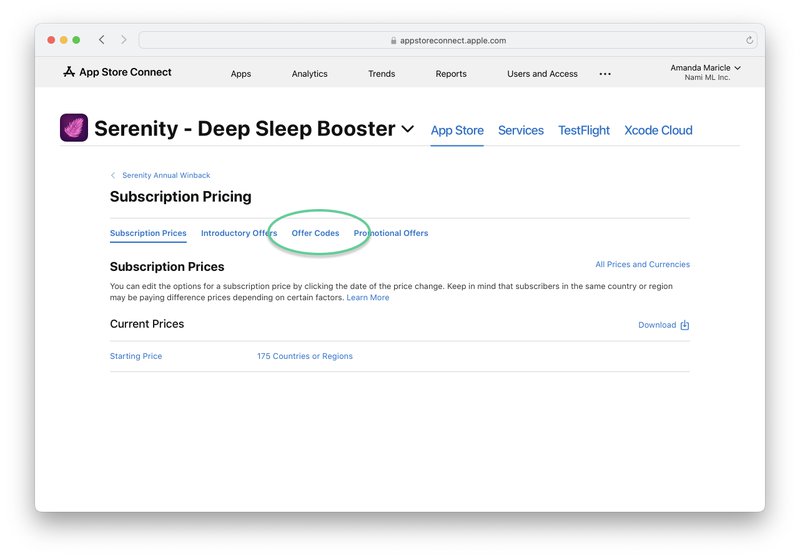Open the Starting Price link

click(x=136, y=356)
